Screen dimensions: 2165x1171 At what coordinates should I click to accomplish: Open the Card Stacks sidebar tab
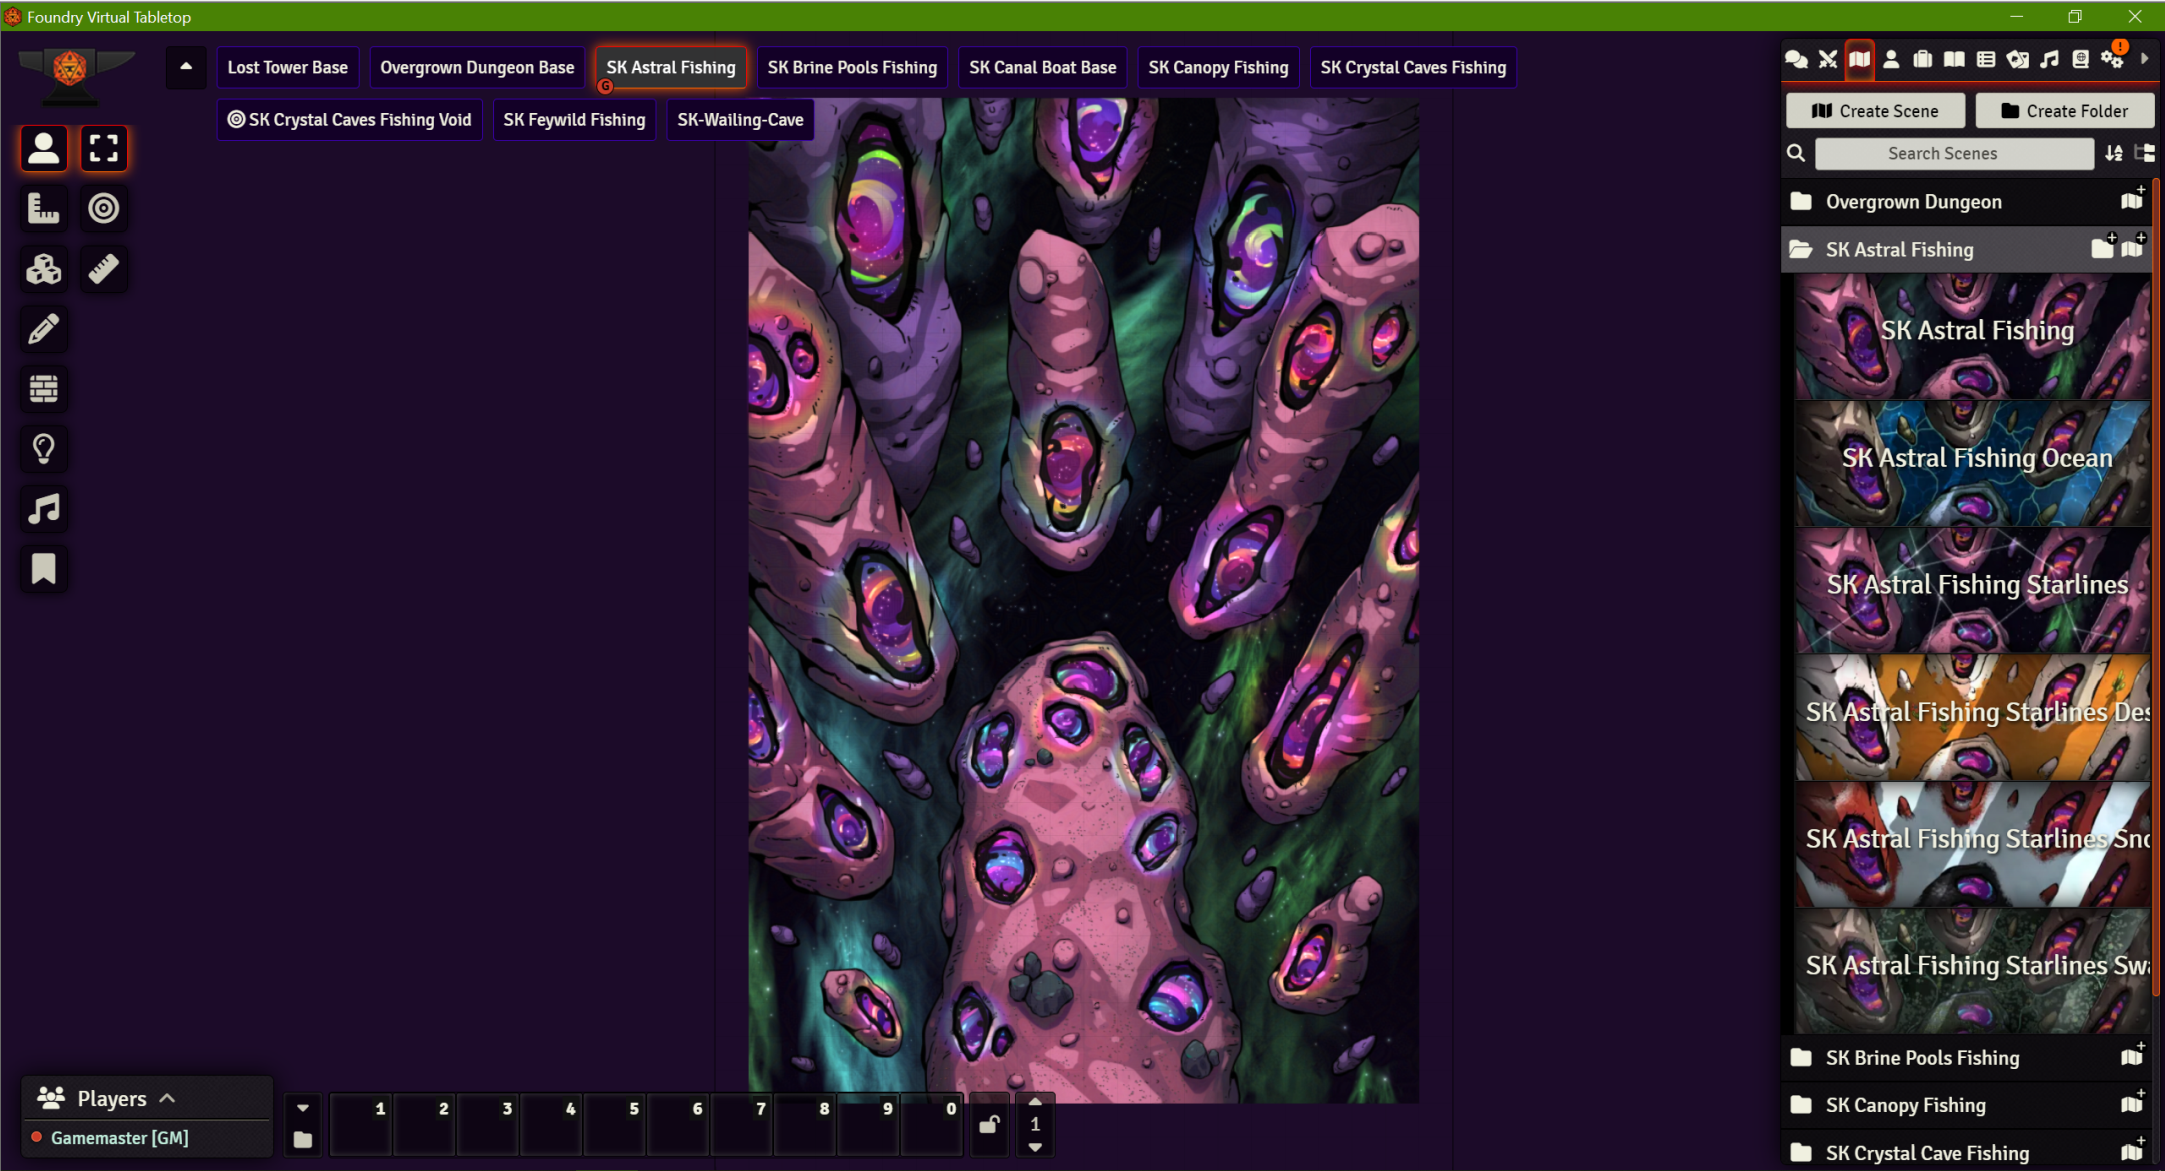[x=2018, y=59]
